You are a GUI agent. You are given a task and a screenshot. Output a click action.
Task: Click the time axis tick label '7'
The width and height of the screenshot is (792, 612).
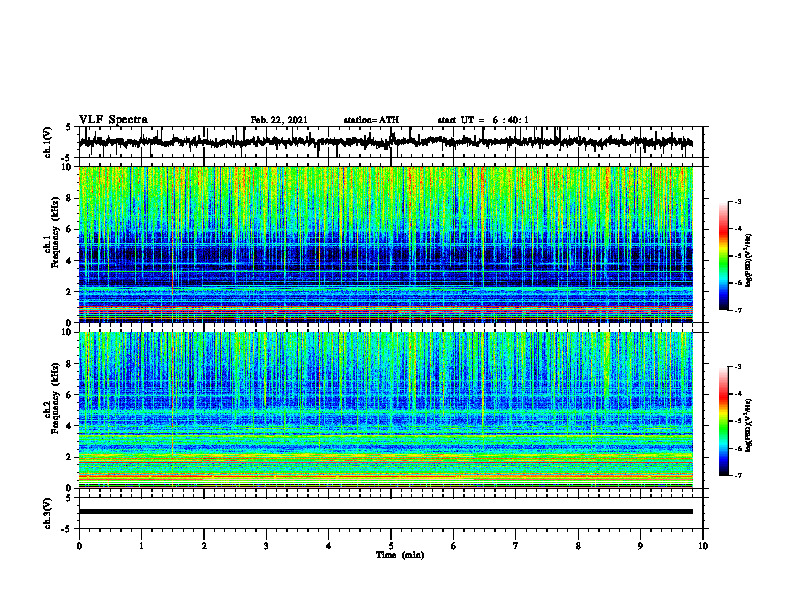click(516, 546)
